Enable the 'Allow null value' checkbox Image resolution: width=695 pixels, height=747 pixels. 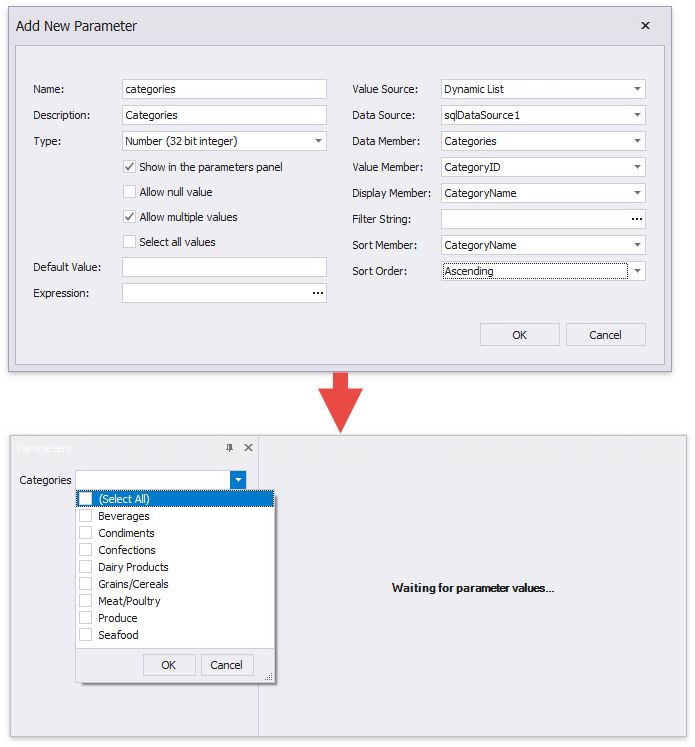[130, 192]
